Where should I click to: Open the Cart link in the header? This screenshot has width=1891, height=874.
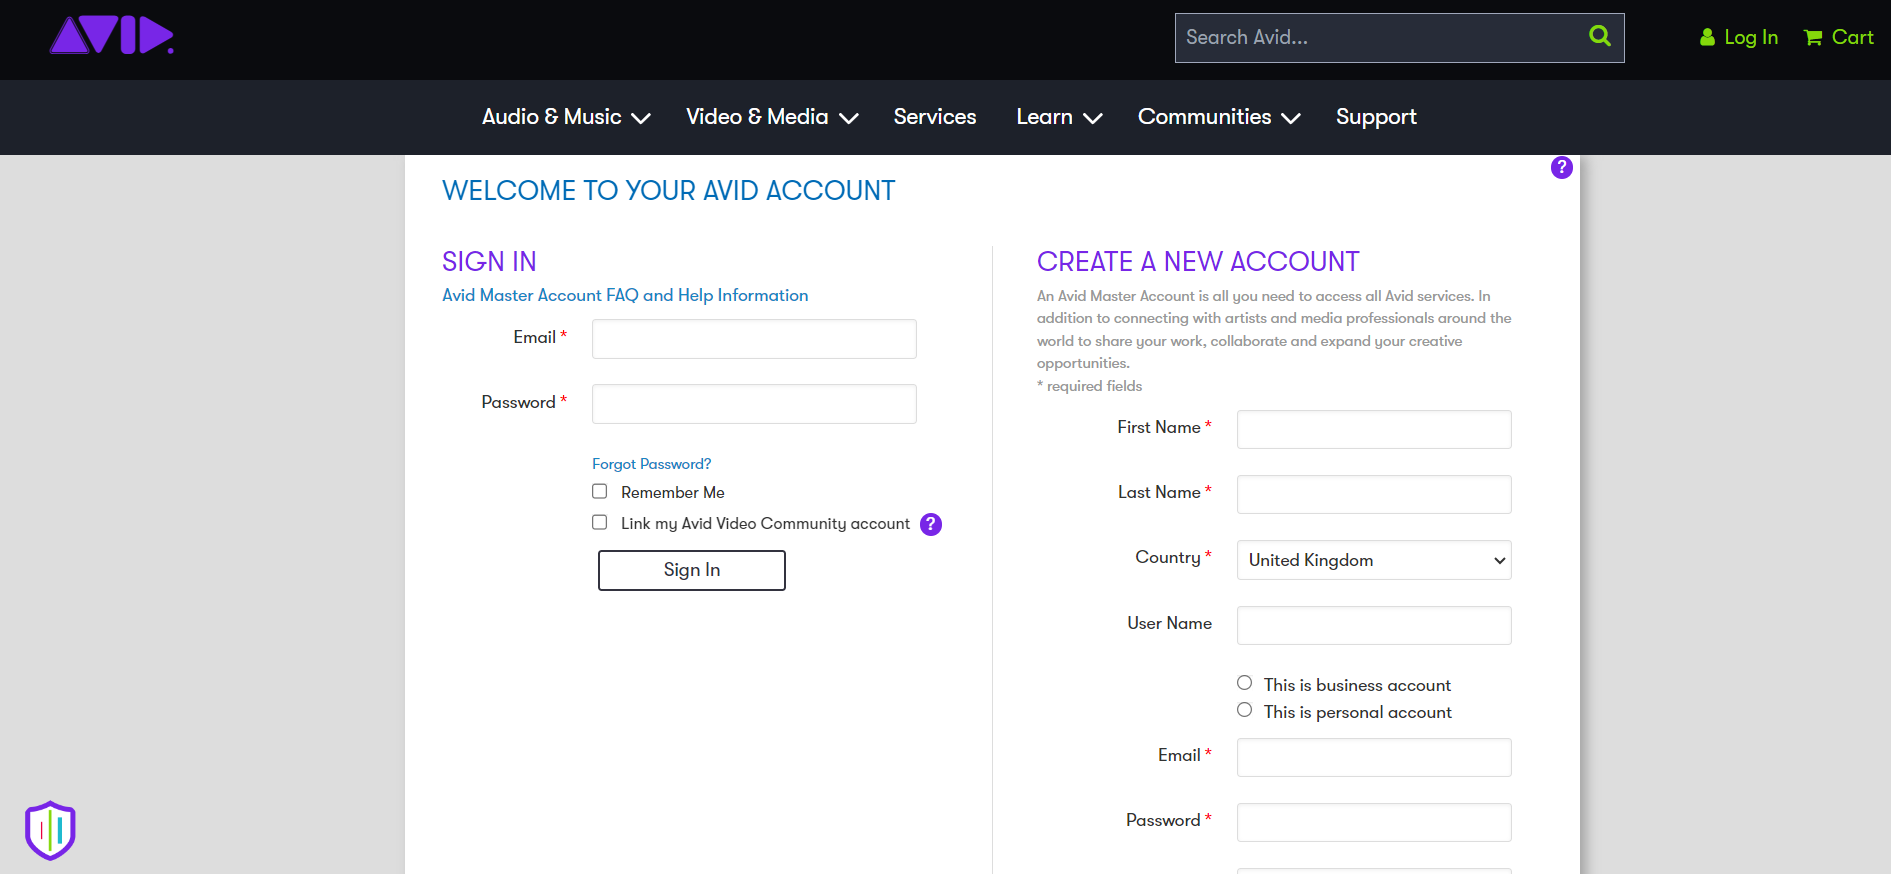point(1838,37)
